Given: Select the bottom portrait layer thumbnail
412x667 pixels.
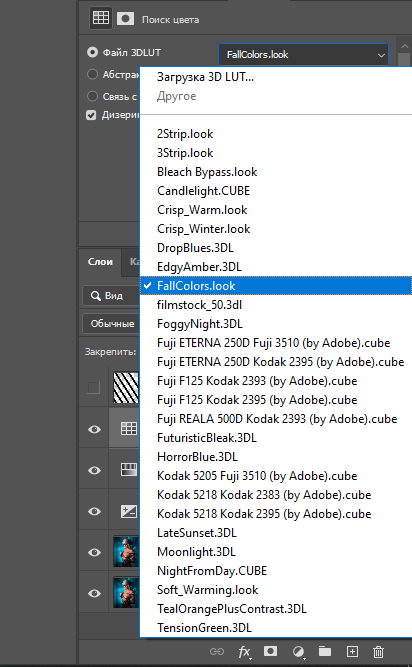Looking at the screenshot, I should pyautogui.click(x=126, y=593).
